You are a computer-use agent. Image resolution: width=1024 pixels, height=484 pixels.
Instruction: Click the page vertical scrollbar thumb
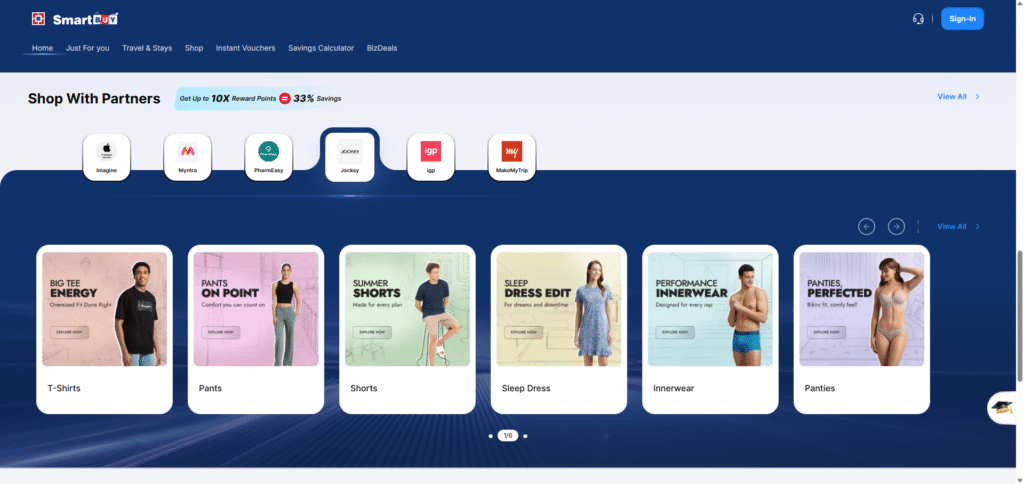pos(1019,316)
